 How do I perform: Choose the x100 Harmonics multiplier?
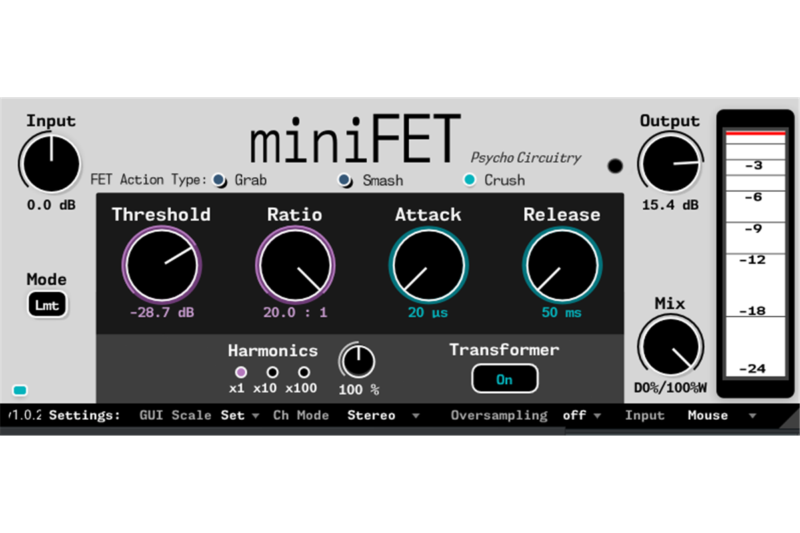pos(304,372)
